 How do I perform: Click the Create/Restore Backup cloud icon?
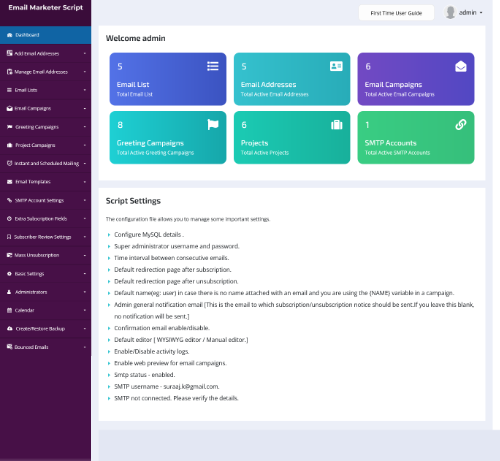click(10, 329)
